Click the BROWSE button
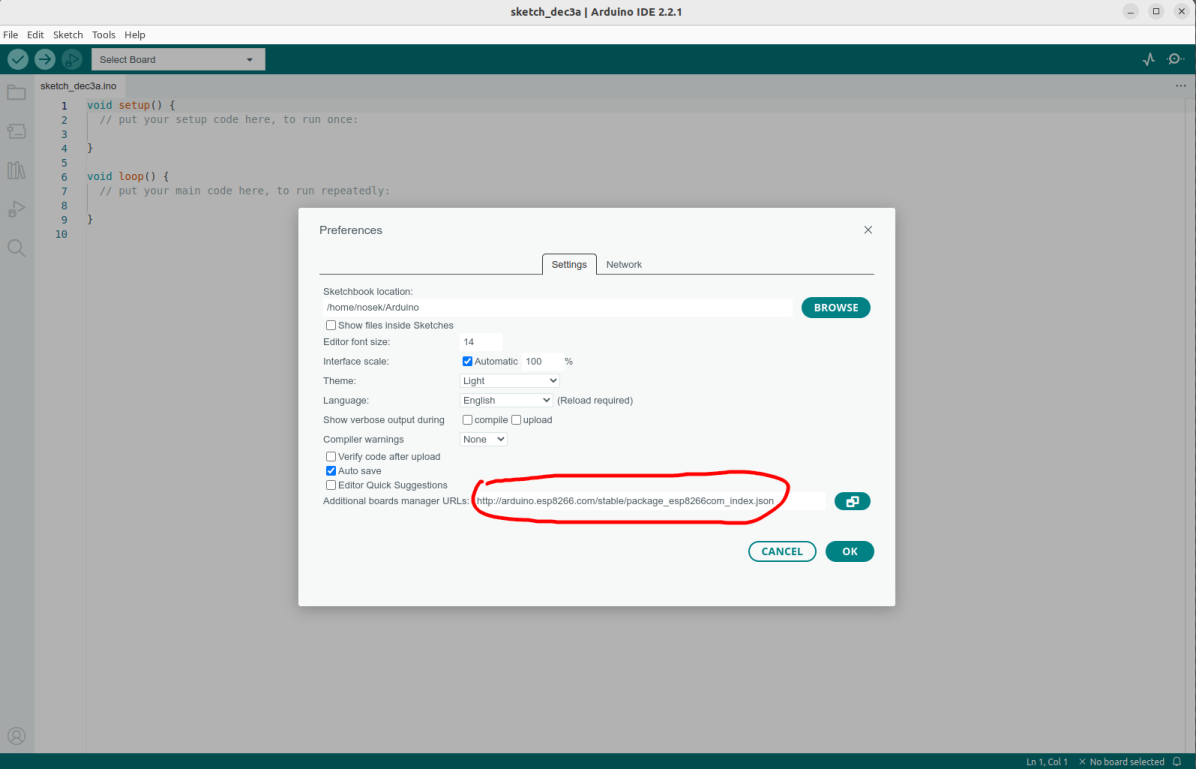This screenshot has height=769, width=1196. [x=835, y=307]
